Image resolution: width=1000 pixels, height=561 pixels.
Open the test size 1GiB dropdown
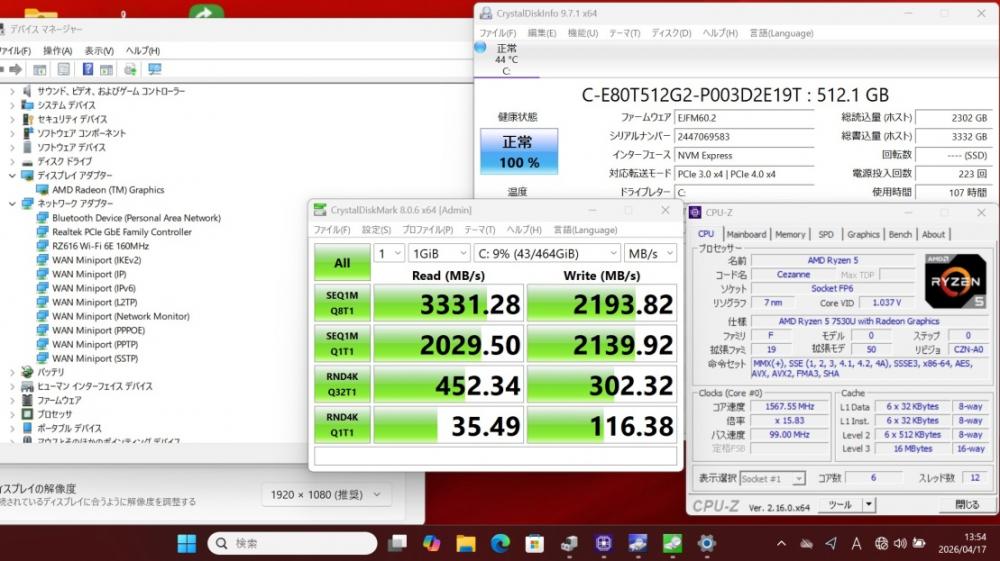click(437, 254)
